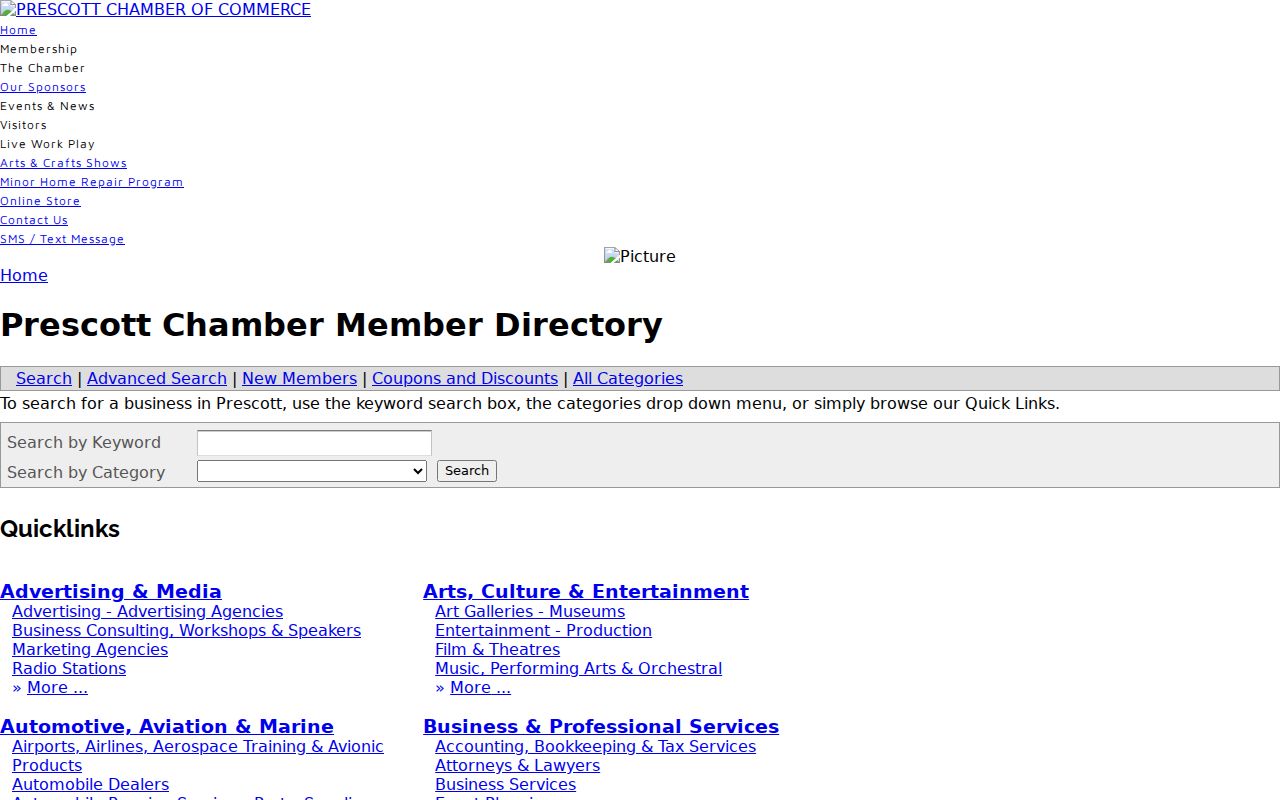The width and height of the screenshot is (1280, 800).
Task: Open the Prescott Chamber of Commerce logo link
Action: [155, 10]
